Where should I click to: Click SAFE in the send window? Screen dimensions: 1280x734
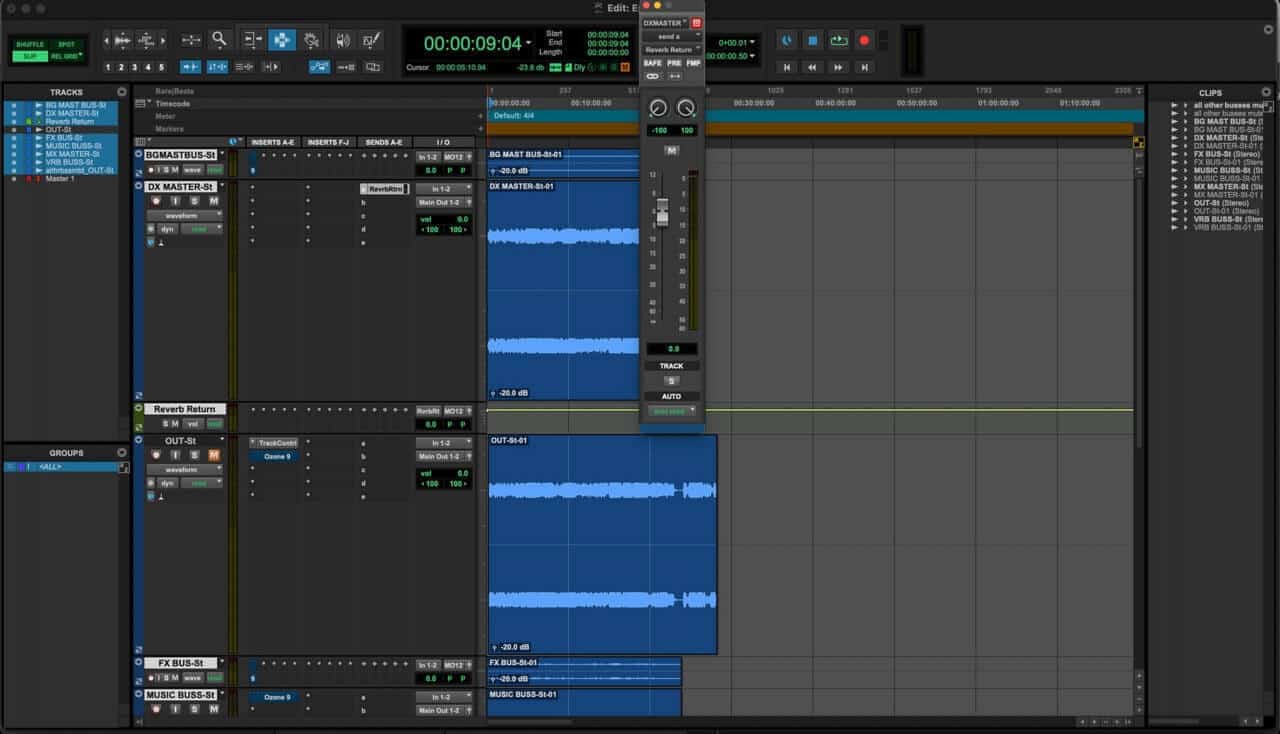(653, 63)
